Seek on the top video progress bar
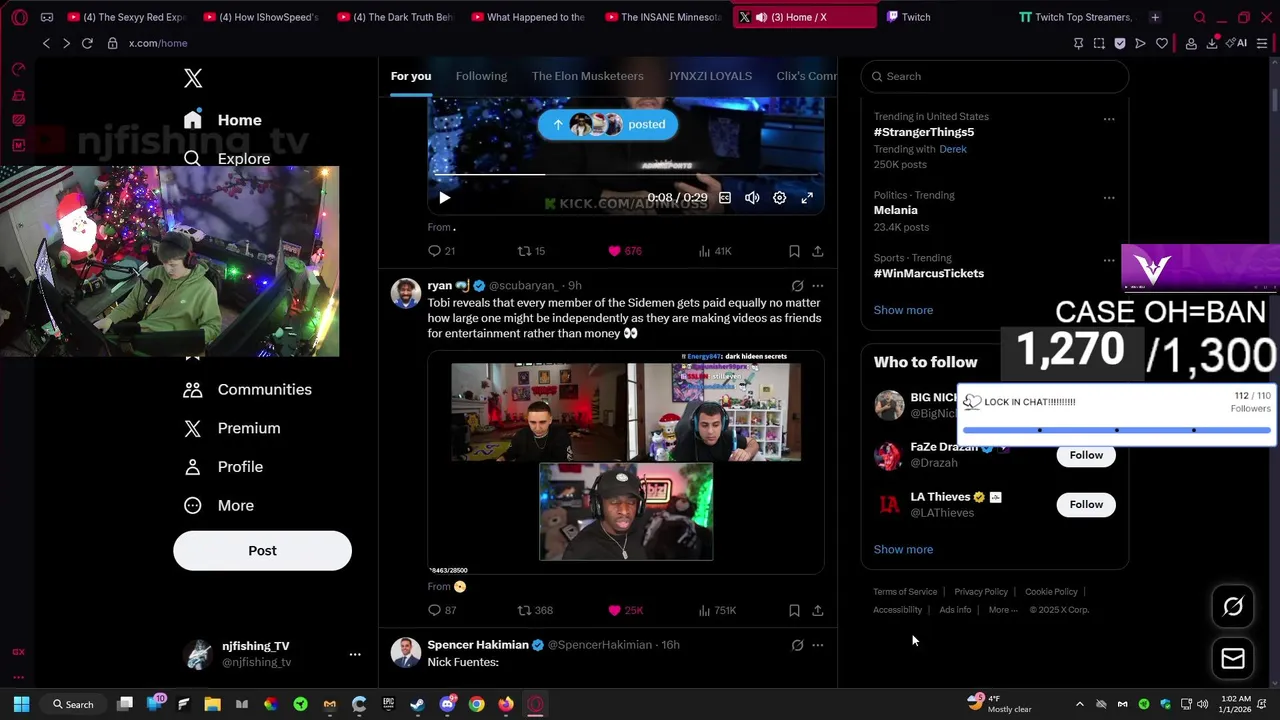Viewport: 1280px width, 720px height. tap(626, 174)
